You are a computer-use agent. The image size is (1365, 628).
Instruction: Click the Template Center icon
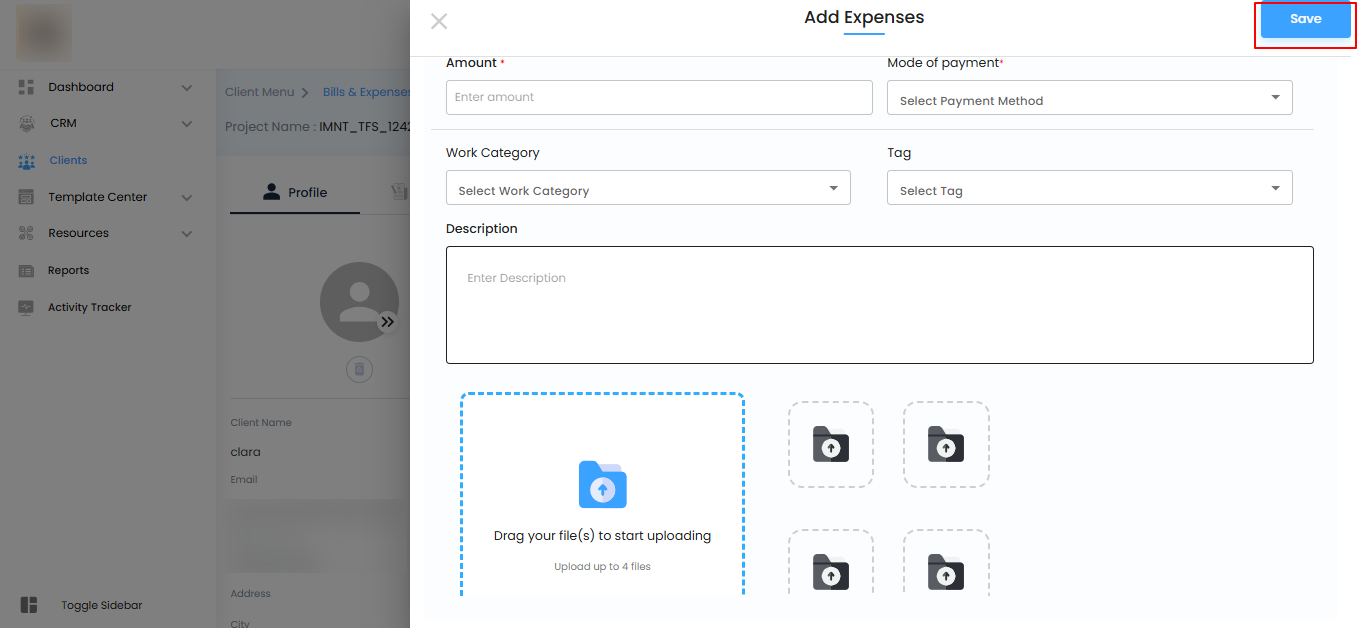pos(27,198)
